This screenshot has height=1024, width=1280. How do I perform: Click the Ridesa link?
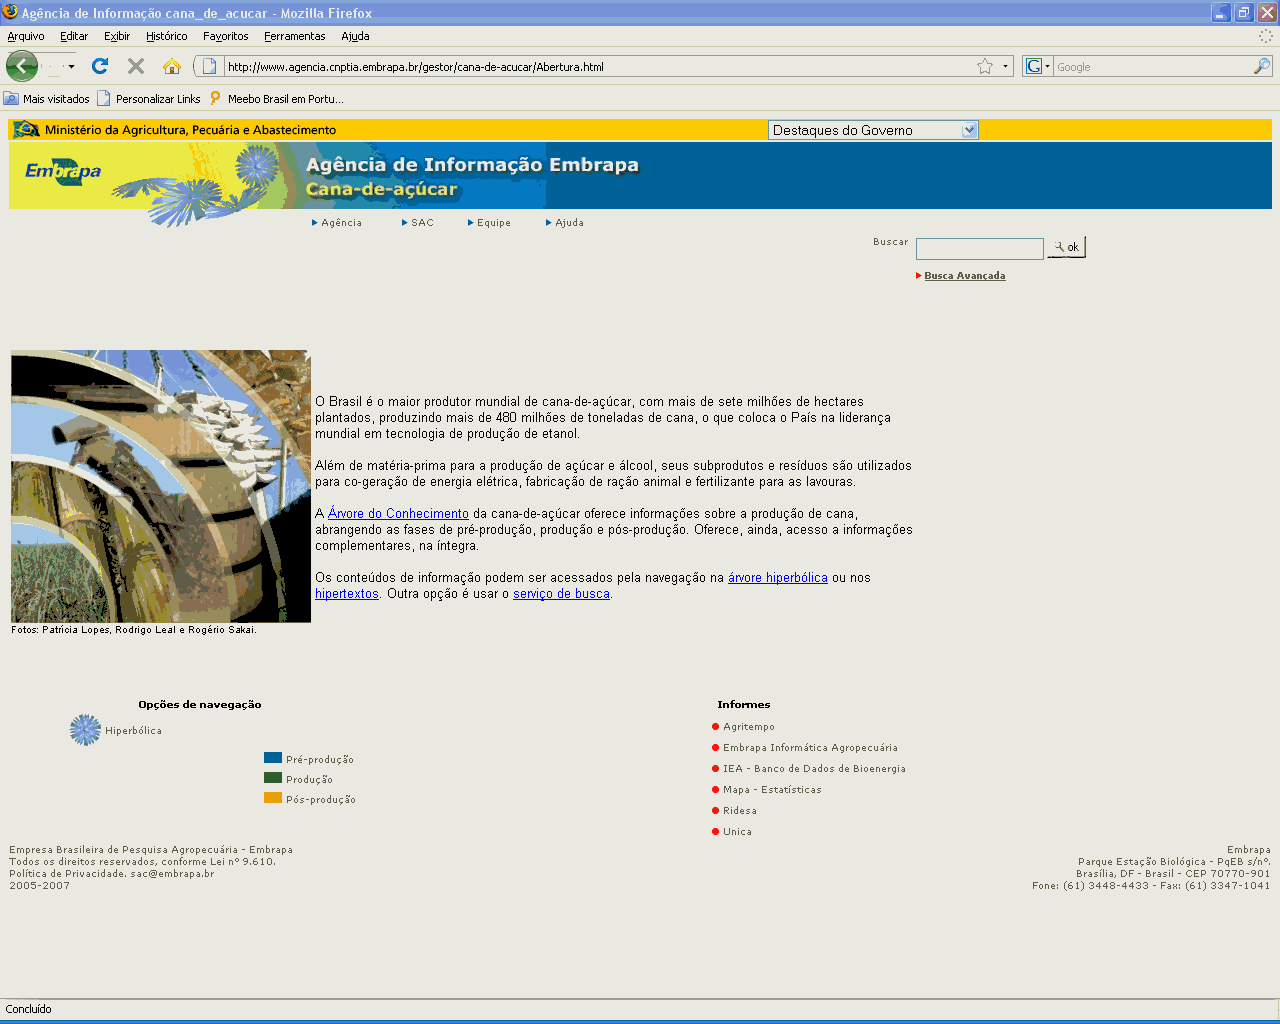(740, 811)
